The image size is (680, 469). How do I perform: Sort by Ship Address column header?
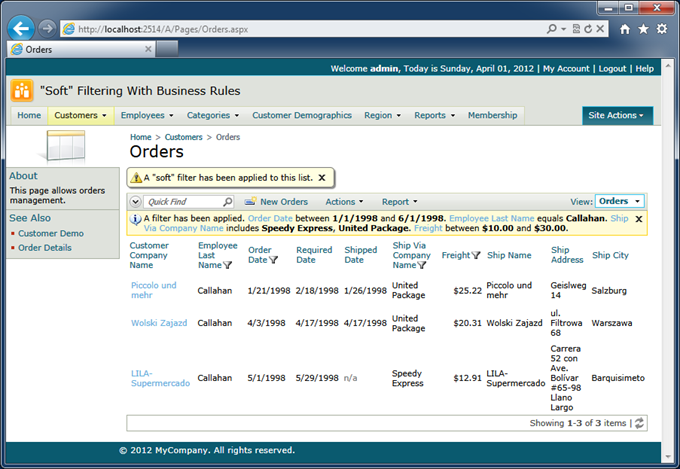(x=567, y=255)
